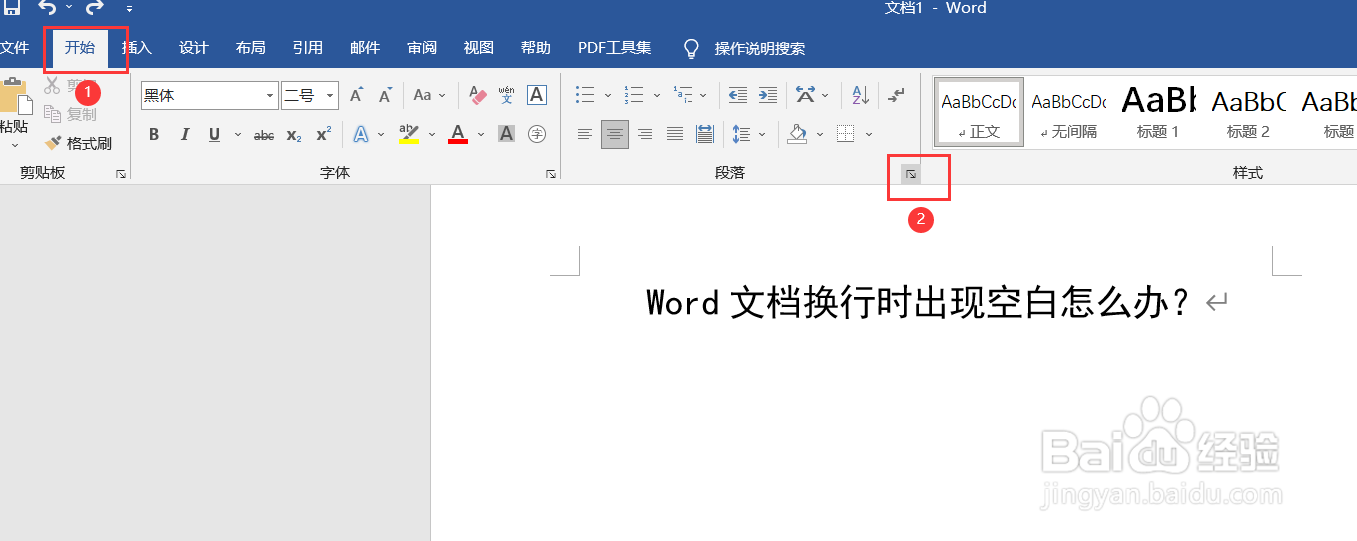The image size is (1357, 541).
Task: Open the PDF工具集 tab
Action: [x=615, y=48]
